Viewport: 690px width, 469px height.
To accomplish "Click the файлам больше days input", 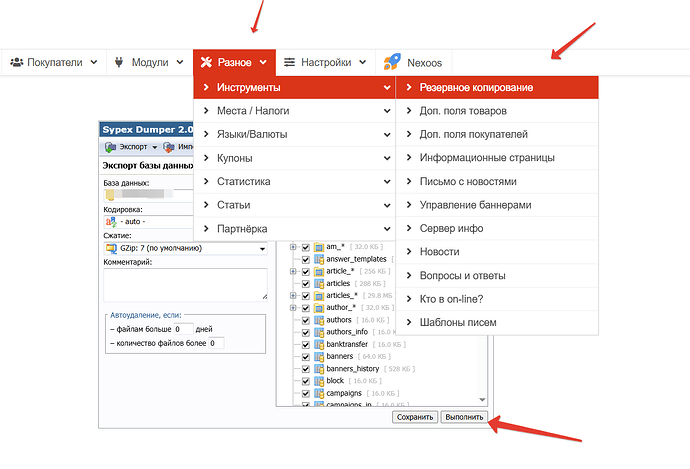I will click(184, 329).
